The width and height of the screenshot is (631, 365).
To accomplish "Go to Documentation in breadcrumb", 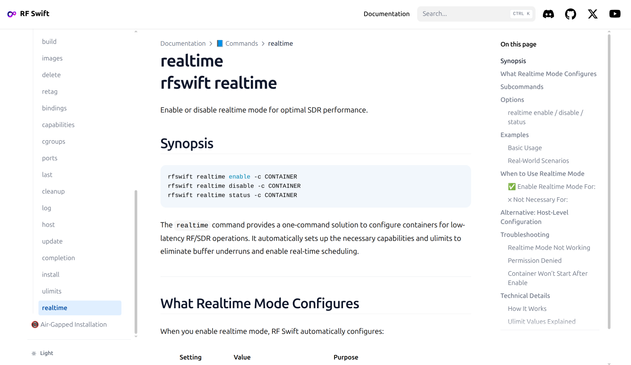I will coord(183,43).
